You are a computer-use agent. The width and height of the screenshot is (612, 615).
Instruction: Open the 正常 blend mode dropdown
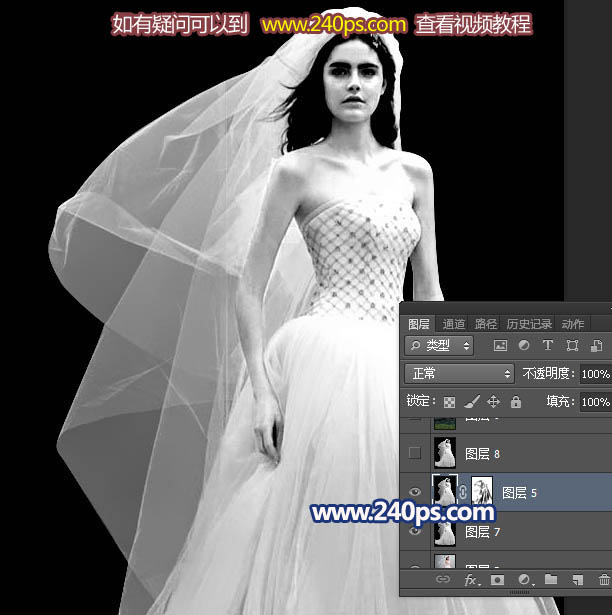tap(459, 373)
